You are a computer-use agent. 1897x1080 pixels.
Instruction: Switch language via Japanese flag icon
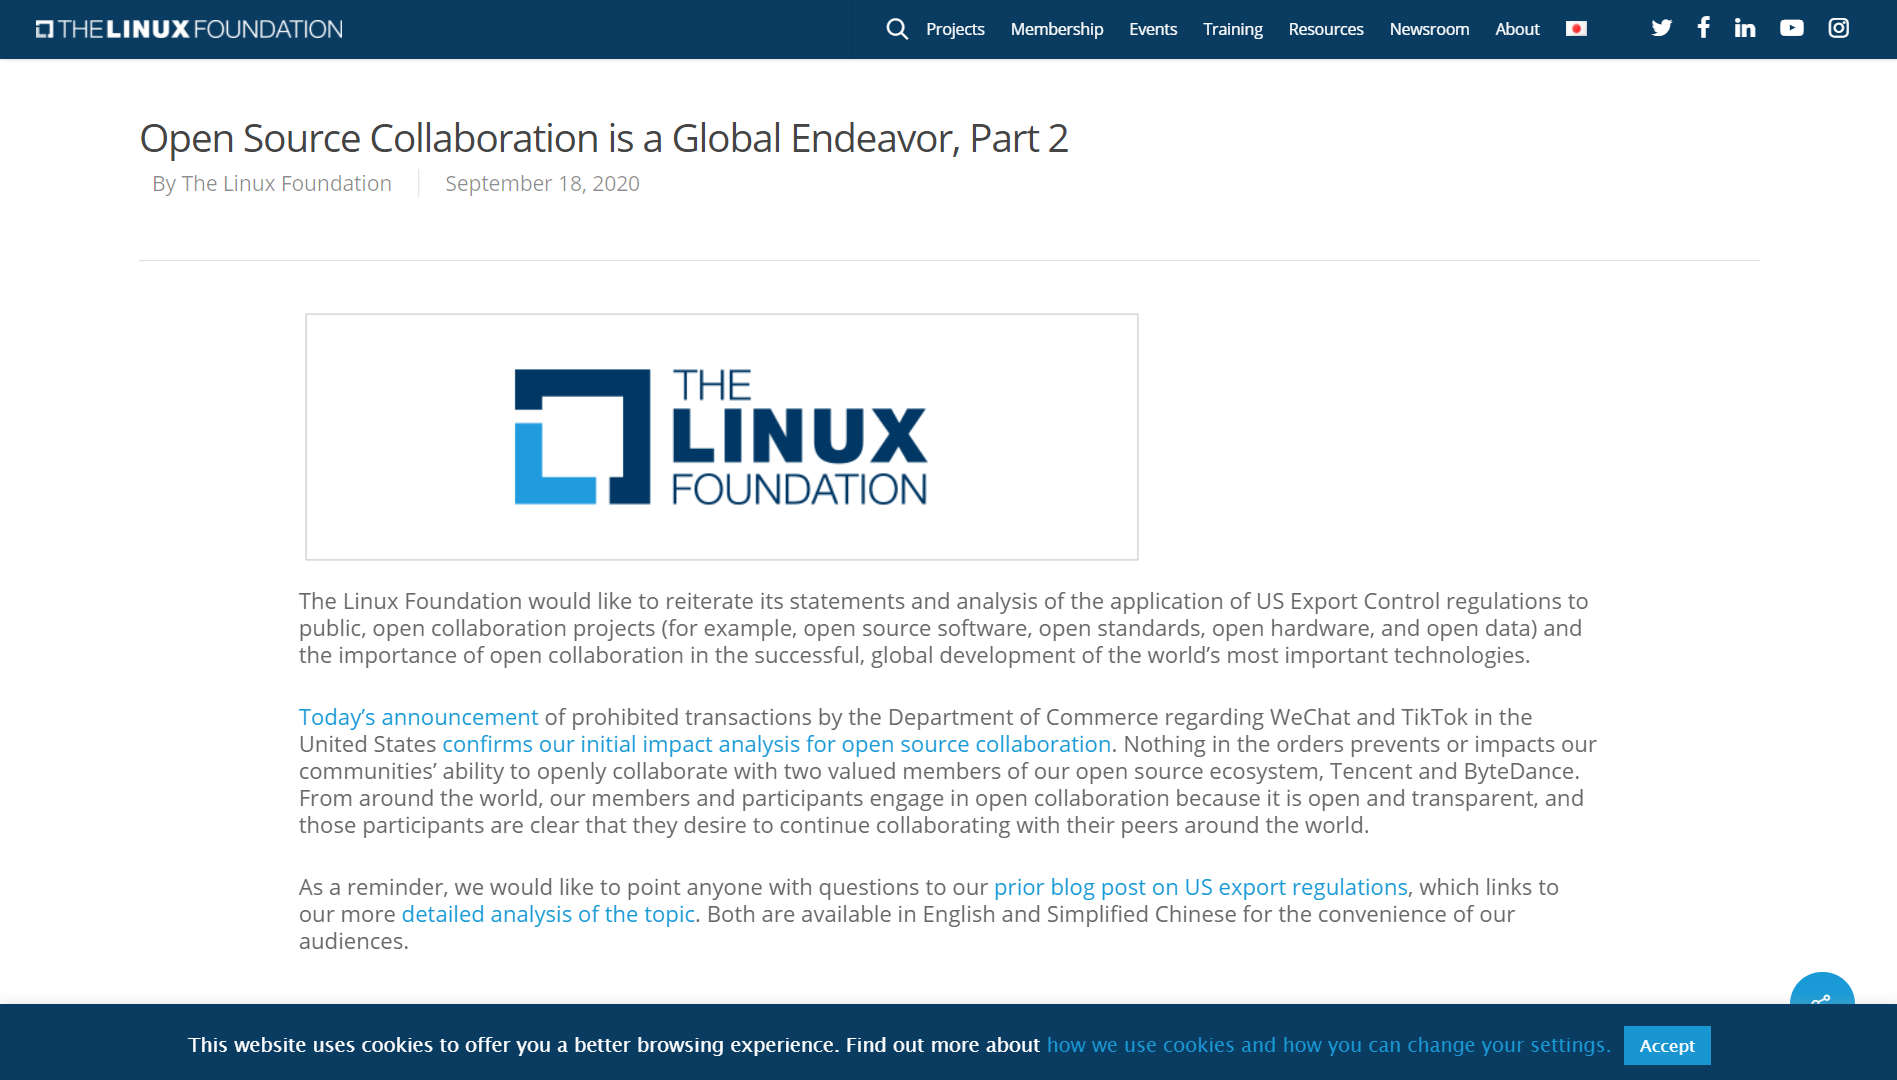(x=1576, y=29)
